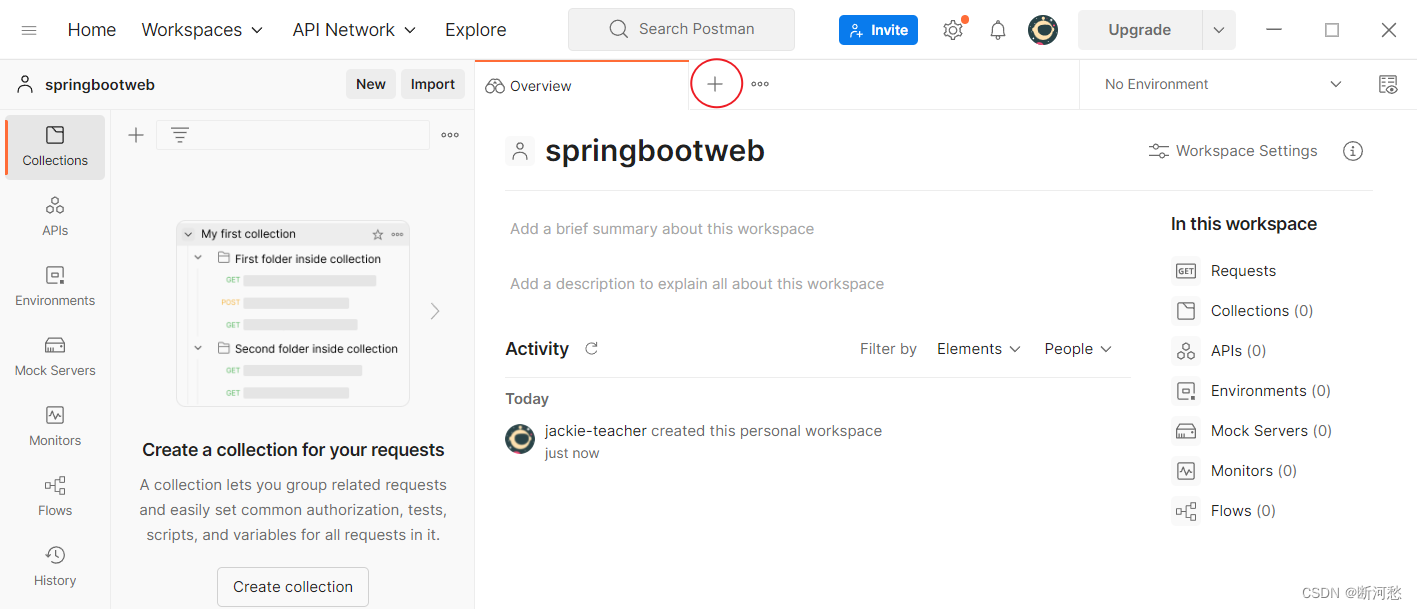View the History sidebar panel
This screenshot has height=609, width=1417.
55,562
